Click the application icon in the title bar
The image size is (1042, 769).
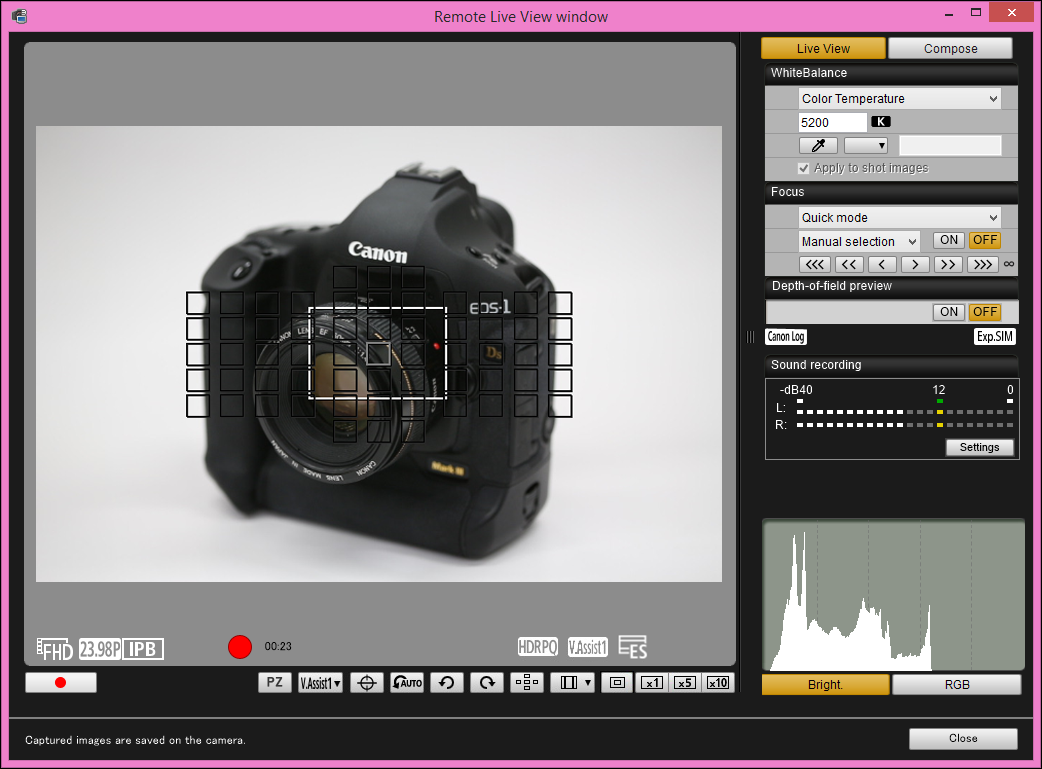point(19,16)
